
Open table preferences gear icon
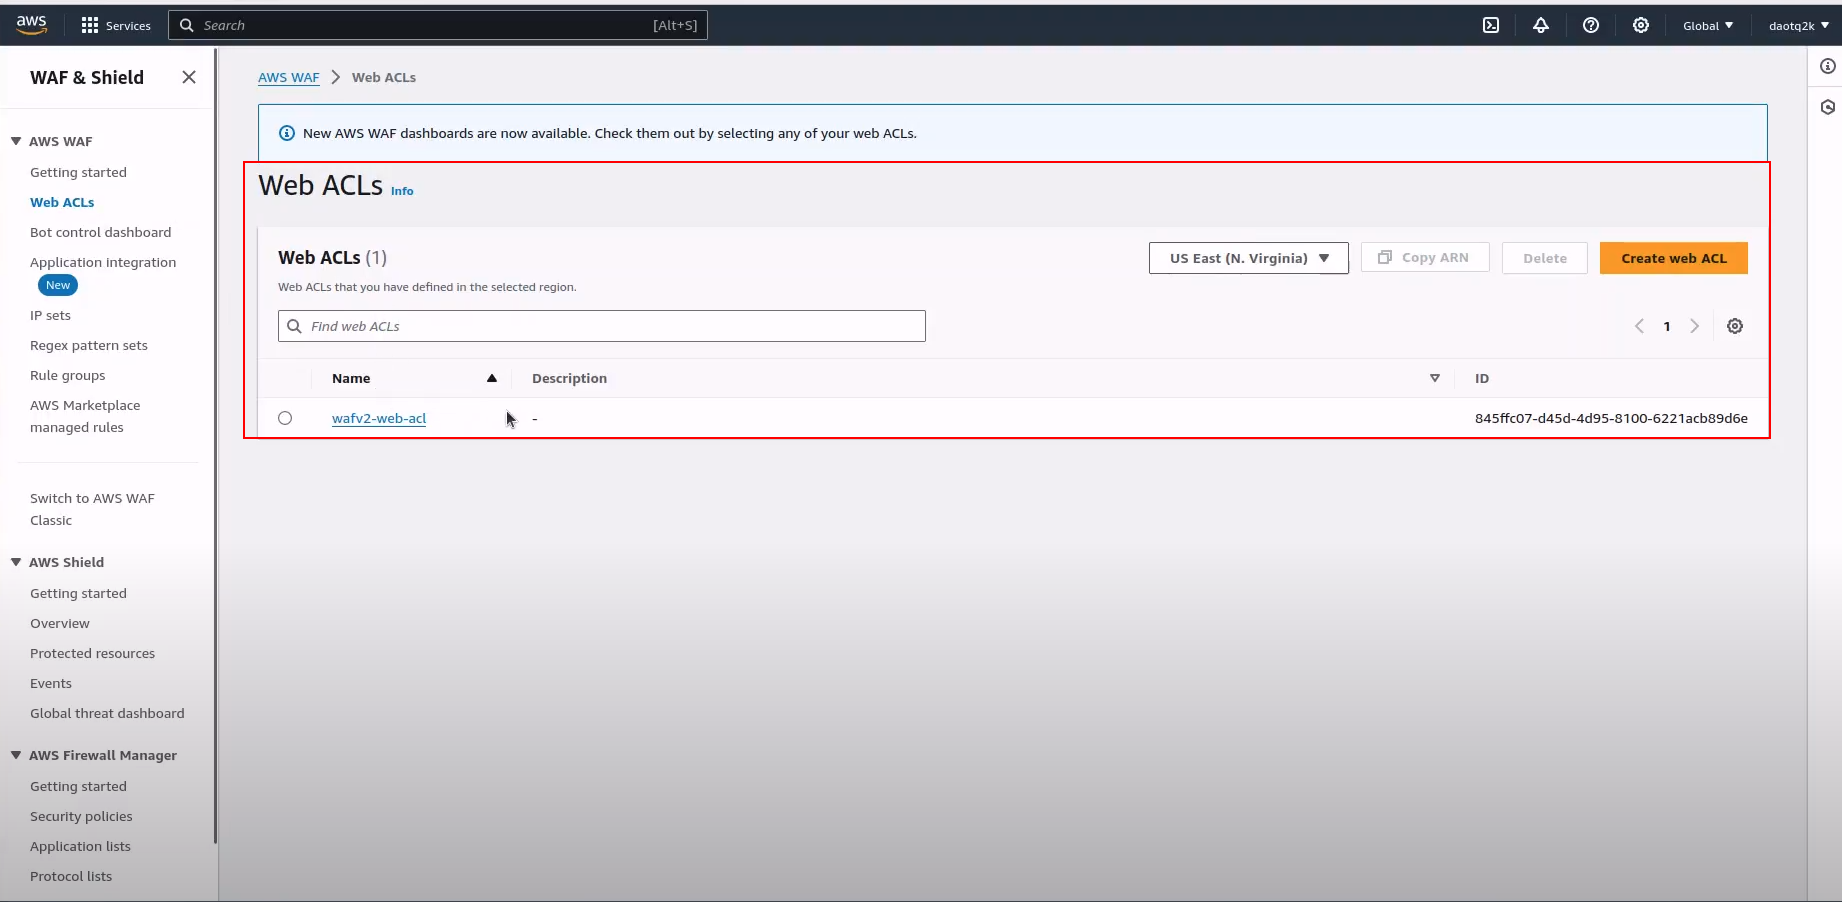(x=1735, y=326)
